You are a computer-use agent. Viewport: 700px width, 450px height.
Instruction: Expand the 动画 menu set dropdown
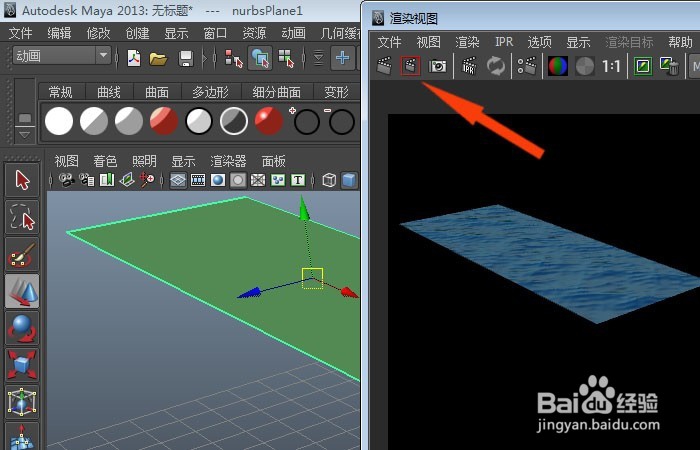tap(103, 56)
